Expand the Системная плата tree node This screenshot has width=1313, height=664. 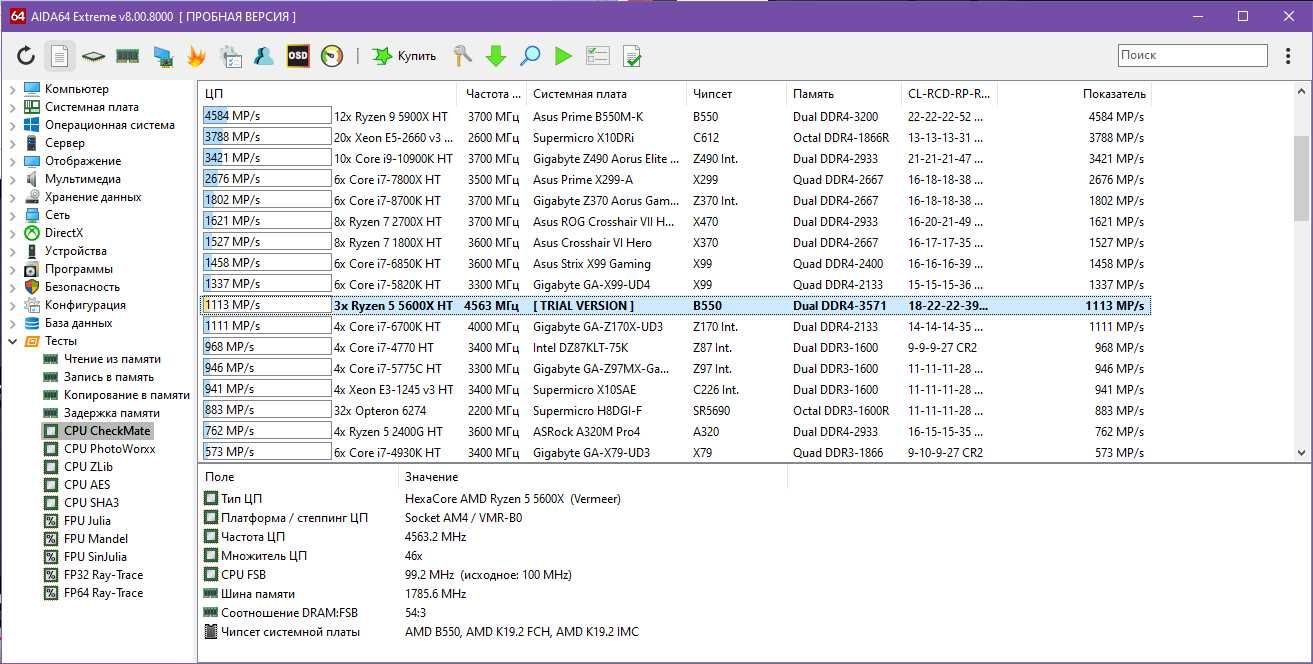point(12,107)
